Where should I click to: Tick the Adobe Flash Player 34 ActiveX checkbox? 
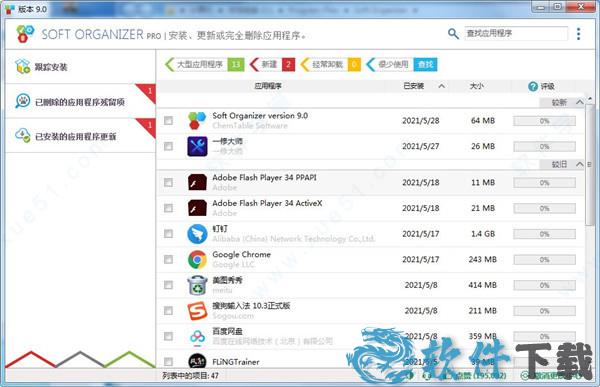click(168, 208)
